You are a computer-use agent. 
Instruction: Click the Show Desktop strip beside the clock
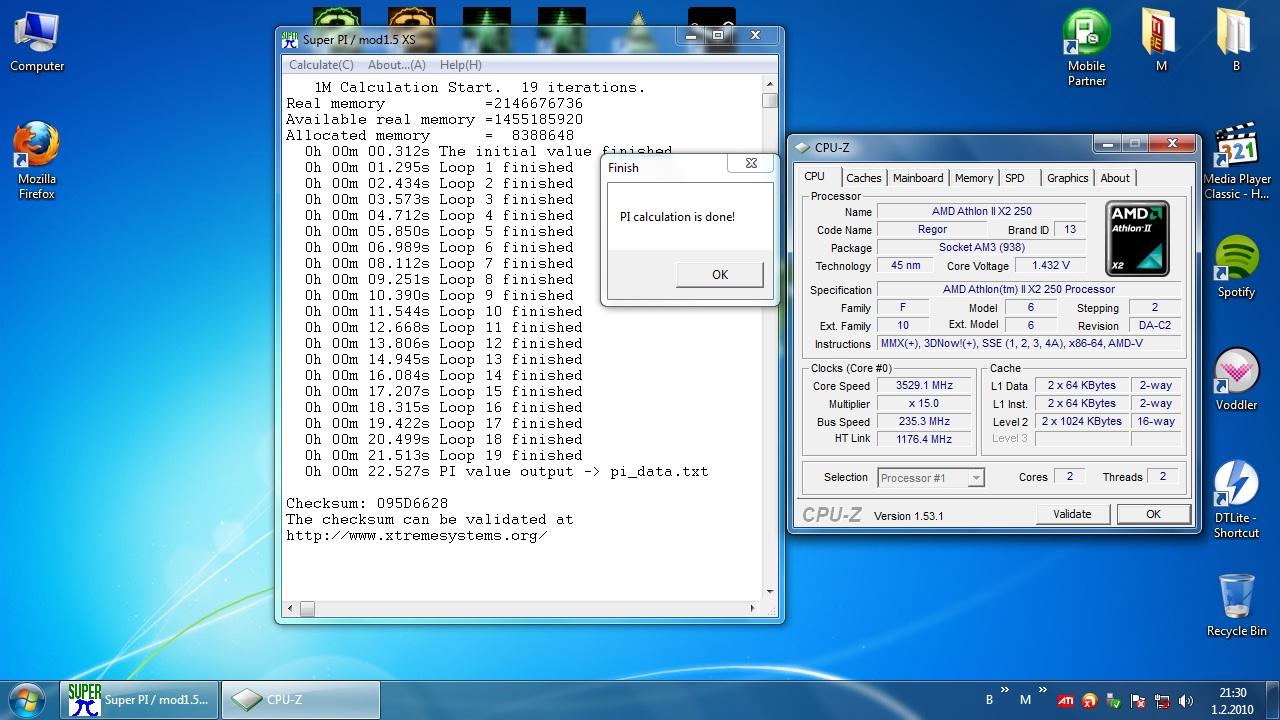pos(1272,700)
